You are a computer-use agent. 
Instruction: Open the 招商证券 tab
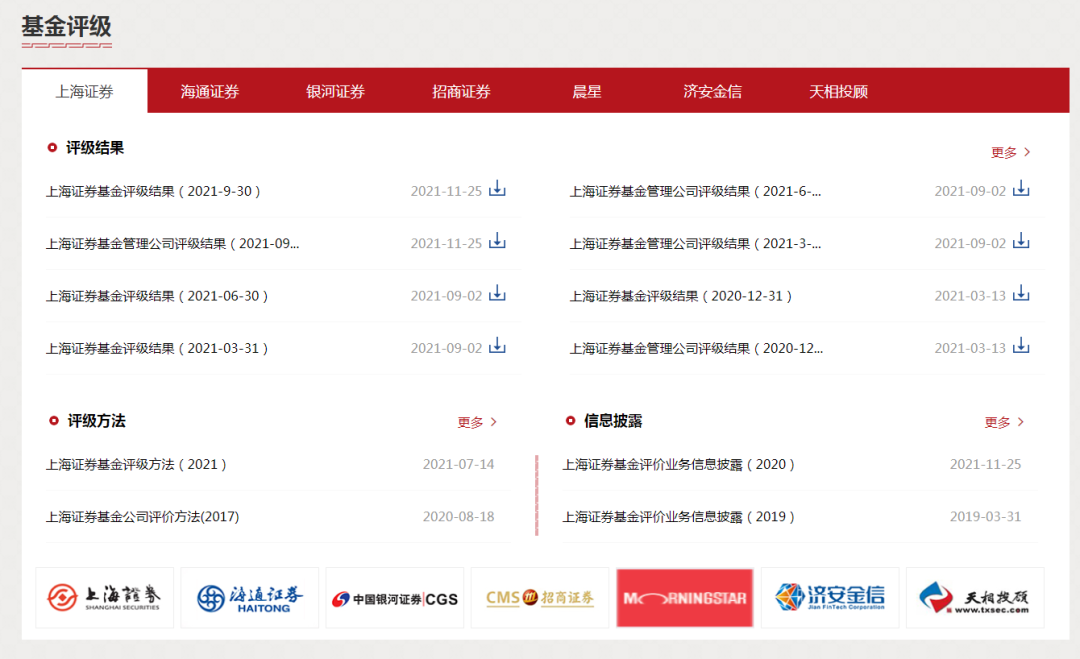(x=461, y=91)
